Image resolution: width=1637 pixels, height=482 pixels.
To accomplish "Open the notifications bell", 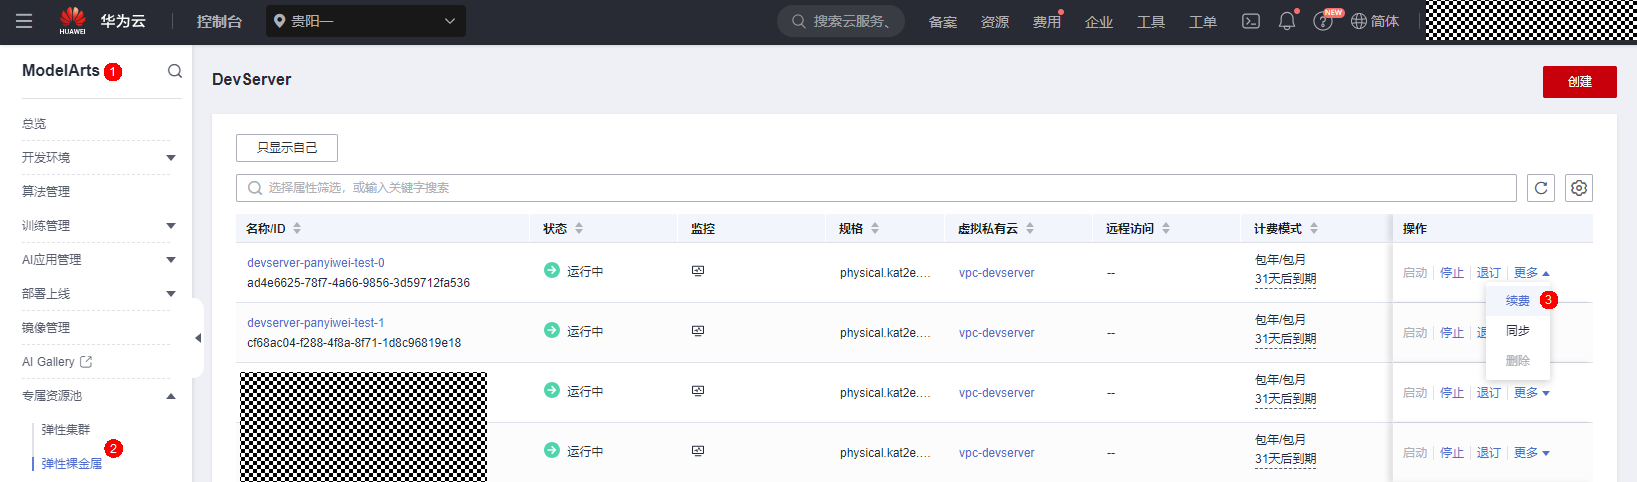I will click(x=1287, y=21).
